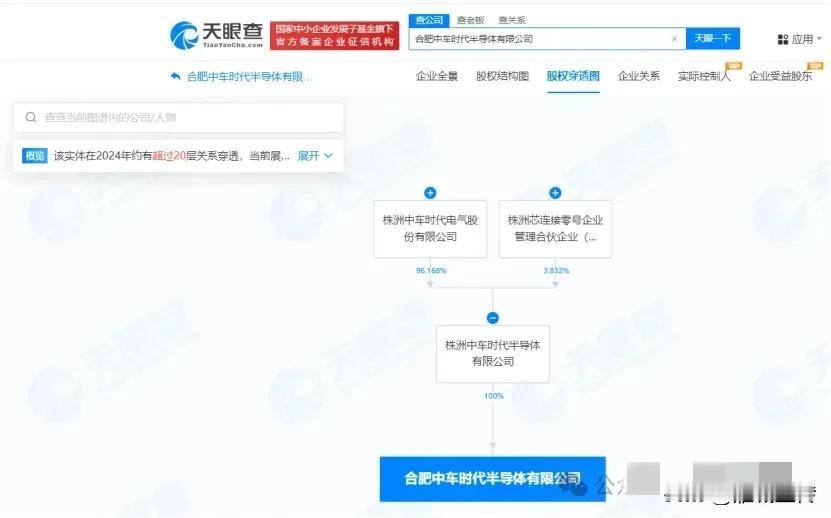Screen dimensions: 831x518
Task: Click the 合肥中车时代半导体有限... breadcrumb title
Action: (249, 77)
